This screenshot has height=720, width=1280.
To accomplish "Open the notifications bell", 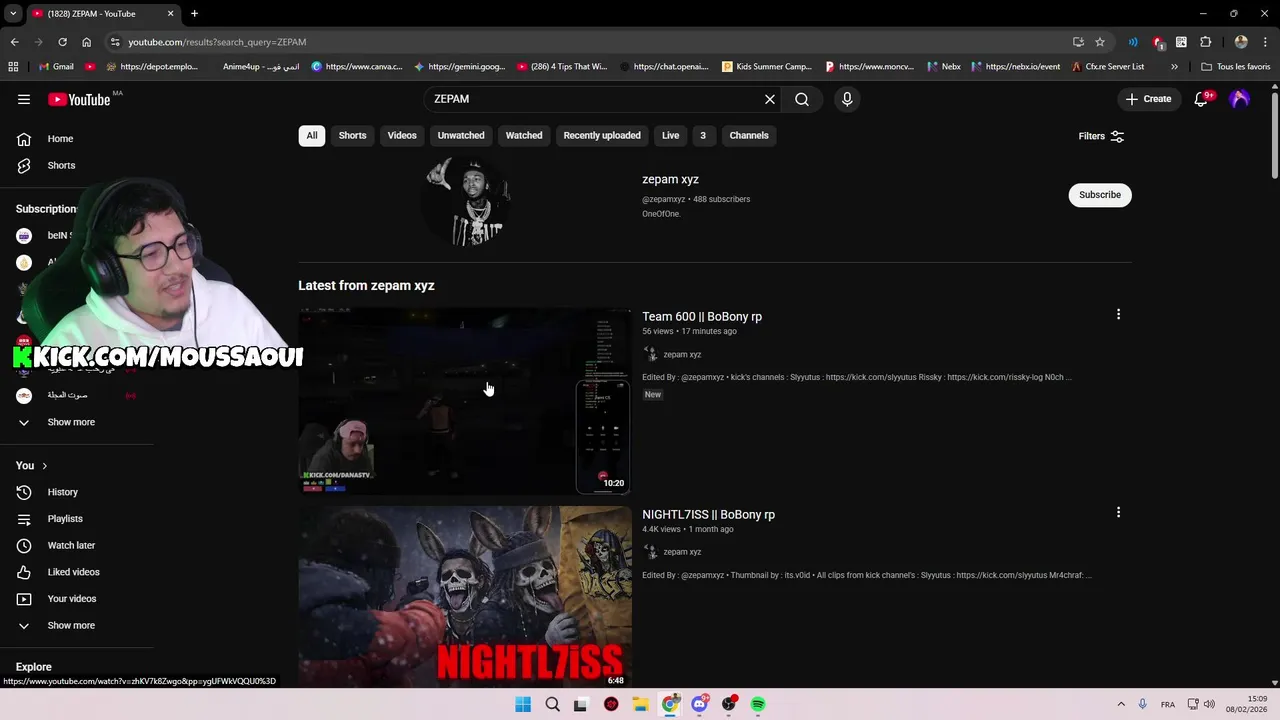I will pyautogui.click(x=1202, y=99).
